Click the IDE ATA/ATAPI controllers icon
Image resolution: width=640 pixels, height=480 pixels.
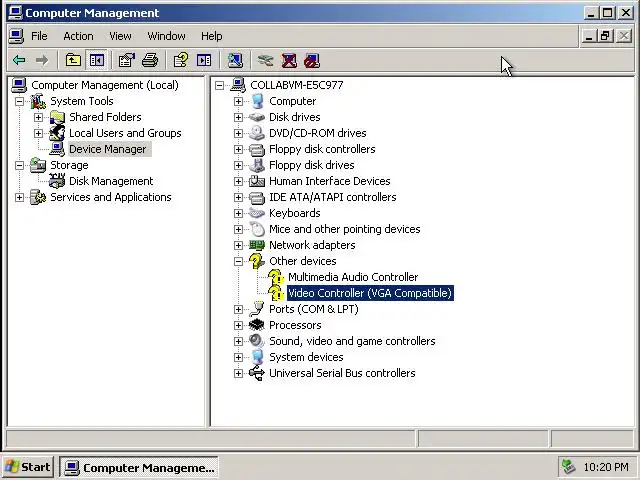pyautogui.click(x=257, y=197)
